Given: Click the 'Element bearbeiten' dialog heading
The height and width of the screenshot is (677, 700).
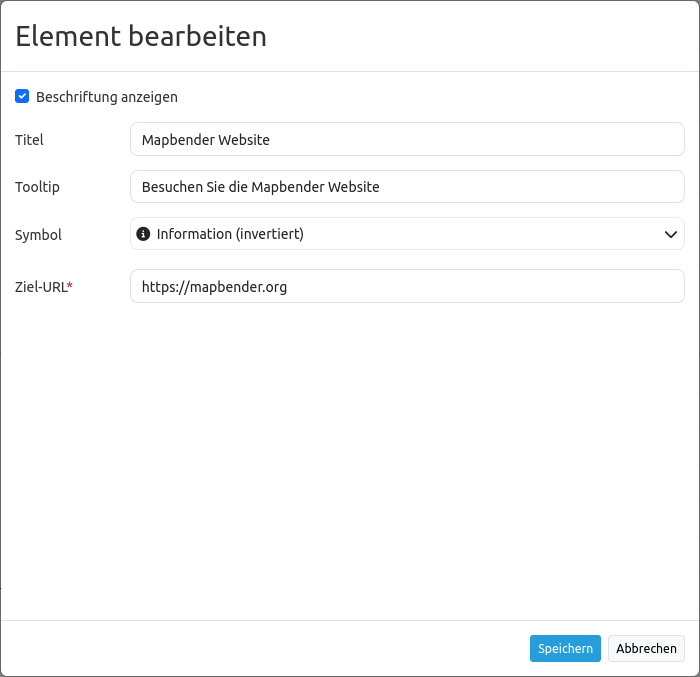Looking at the screenshot, I should click(x=141, y=37).
